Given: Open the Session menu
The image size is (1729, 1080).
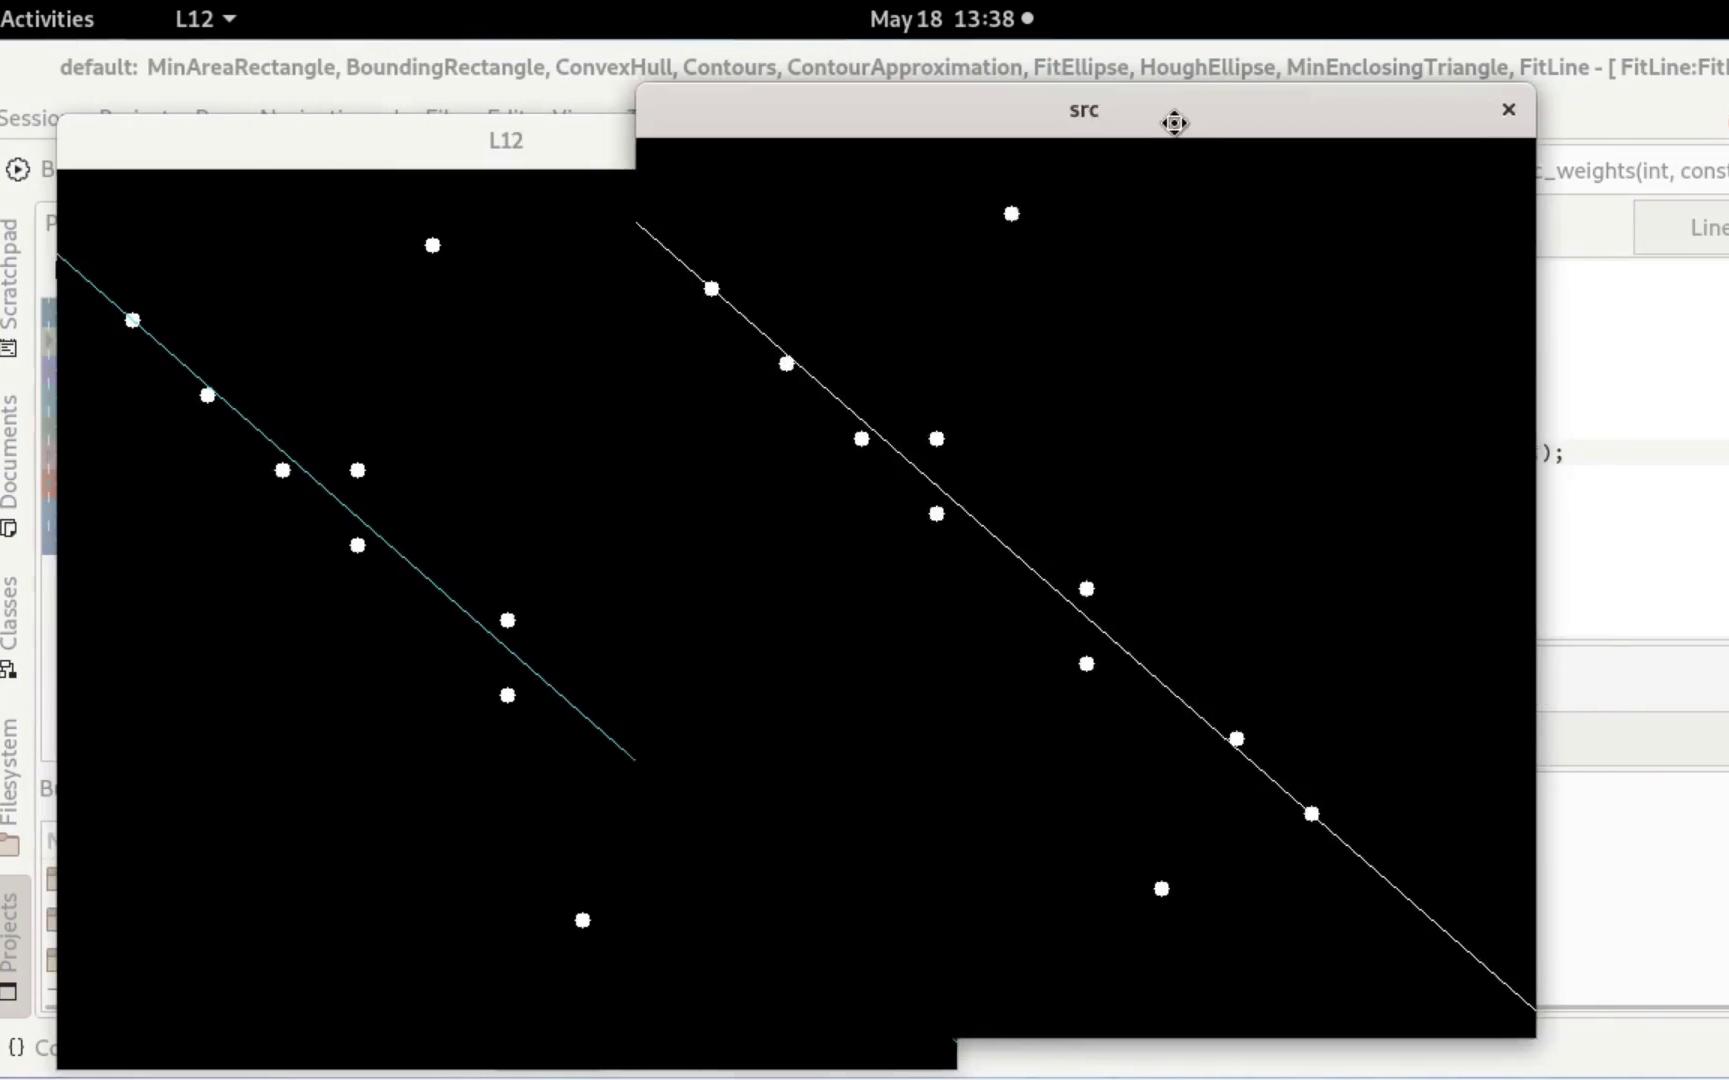Looking at the screenshot, I should (x=29, y=118).
